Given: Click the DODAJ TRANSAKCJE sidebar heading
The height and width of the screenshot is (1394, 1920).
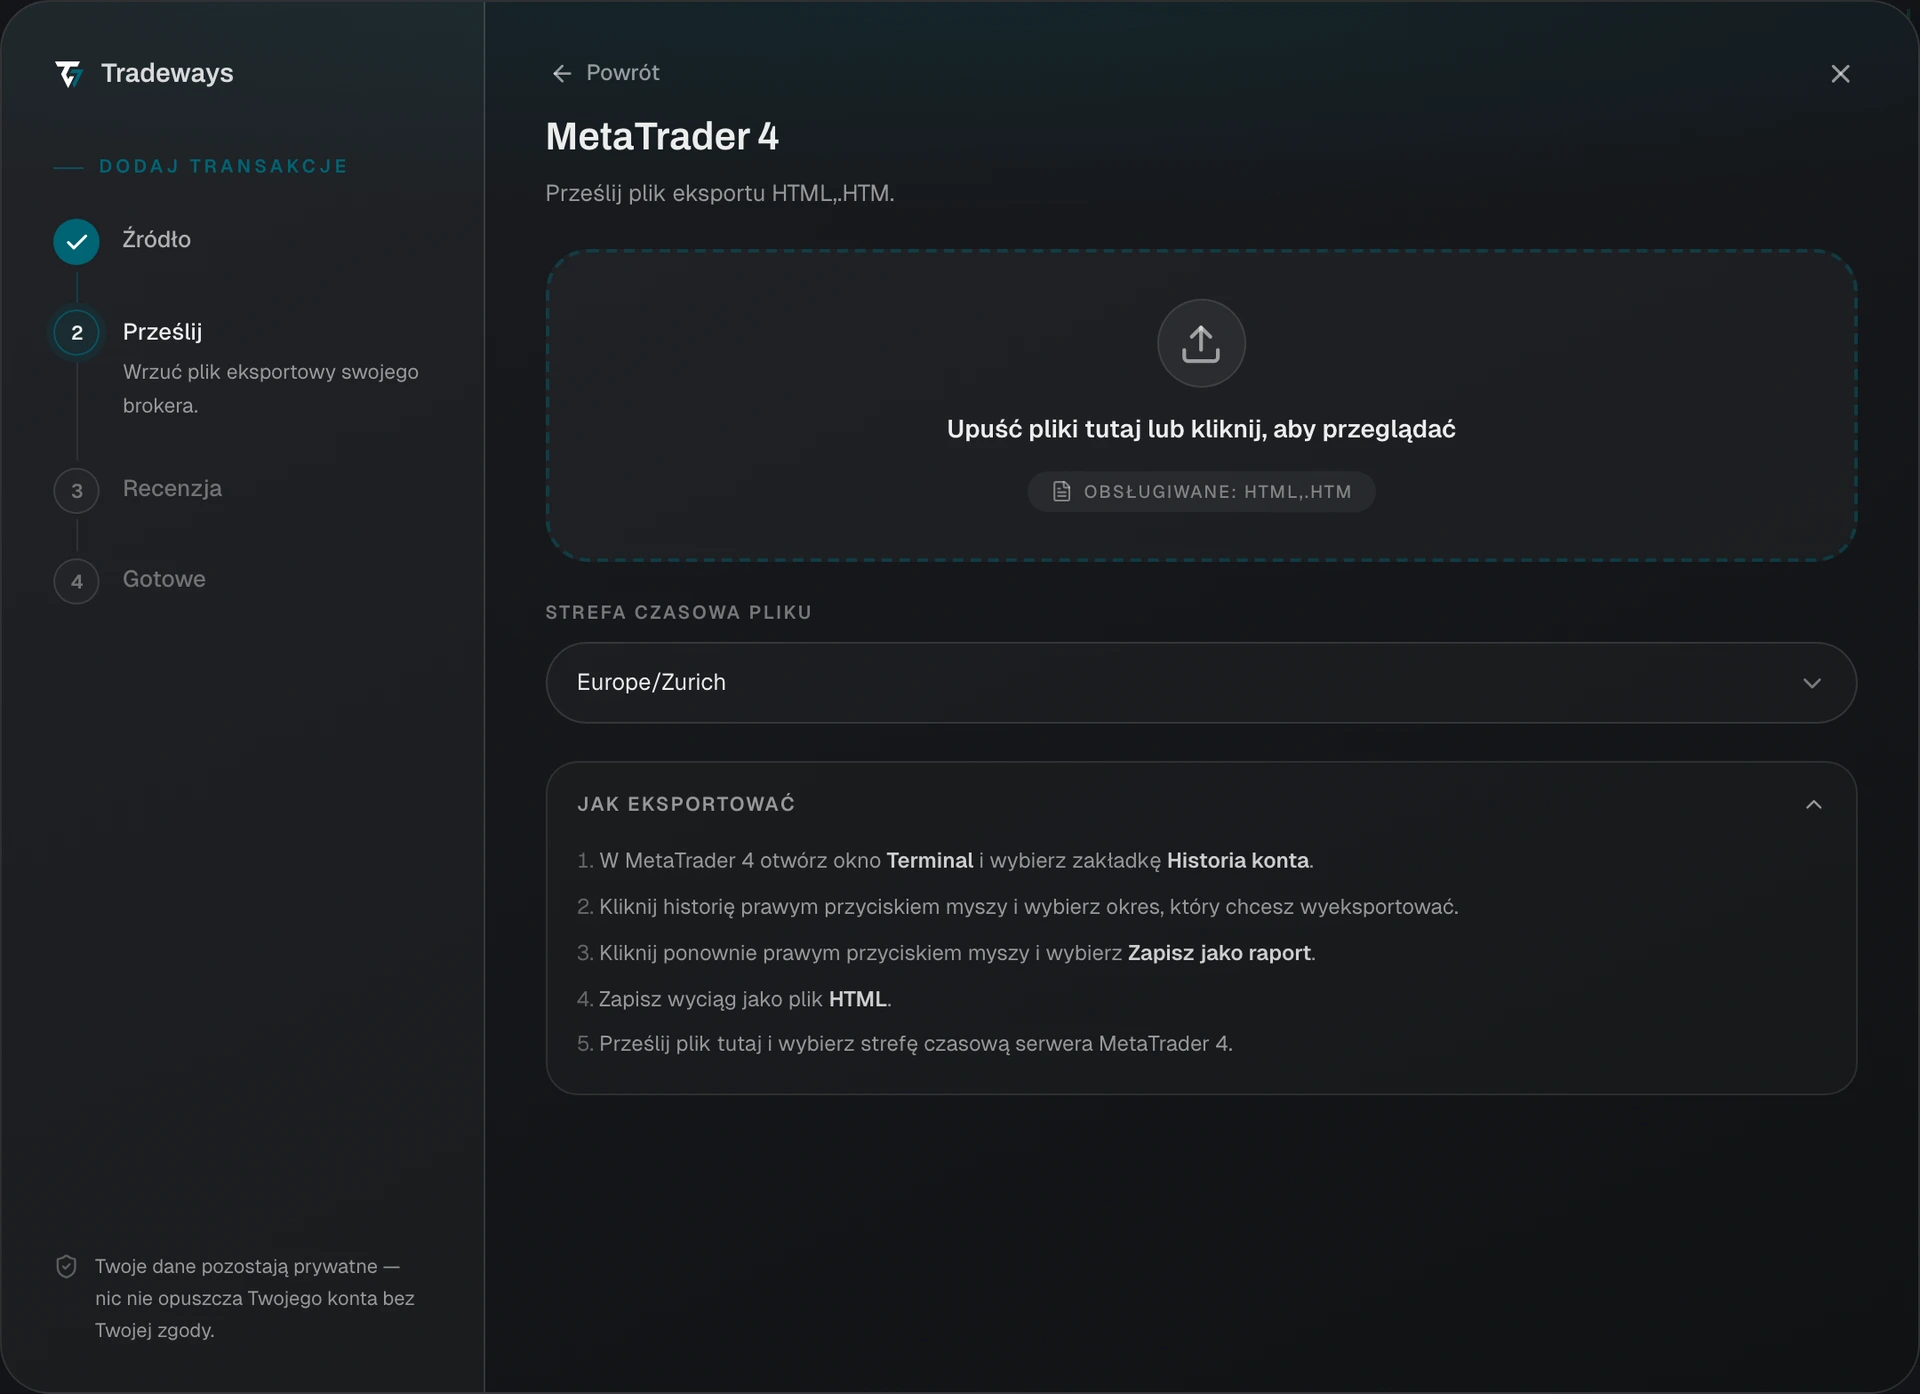Looking at the screenshot, I should pos(223,166).
